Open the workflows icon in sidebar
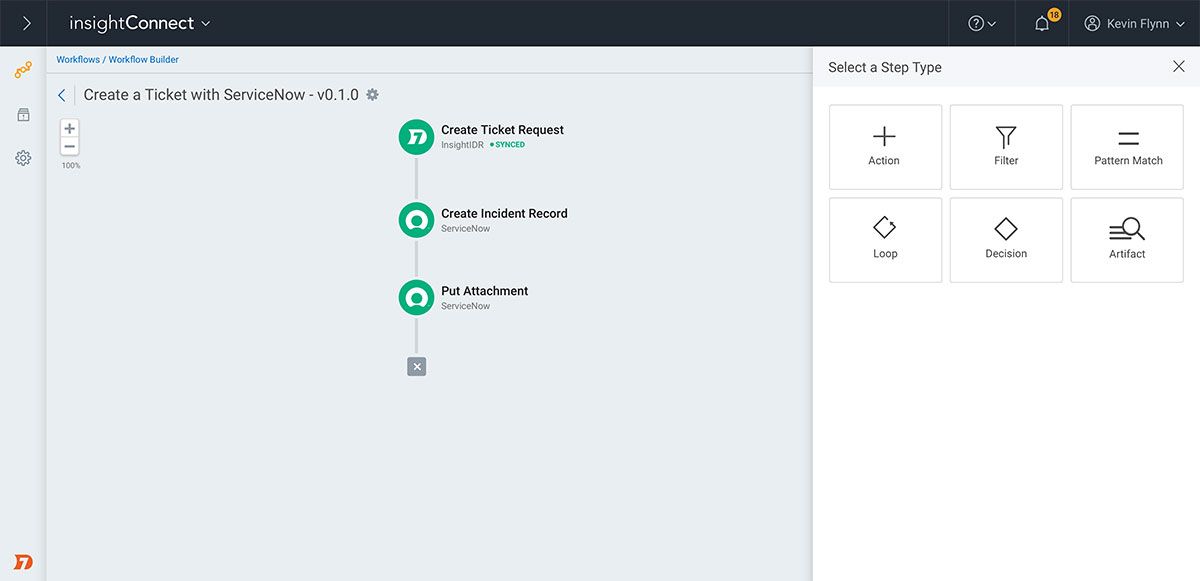Viewport: 1200px width, 581px height. pyautogui.click(x=23, y=70)
